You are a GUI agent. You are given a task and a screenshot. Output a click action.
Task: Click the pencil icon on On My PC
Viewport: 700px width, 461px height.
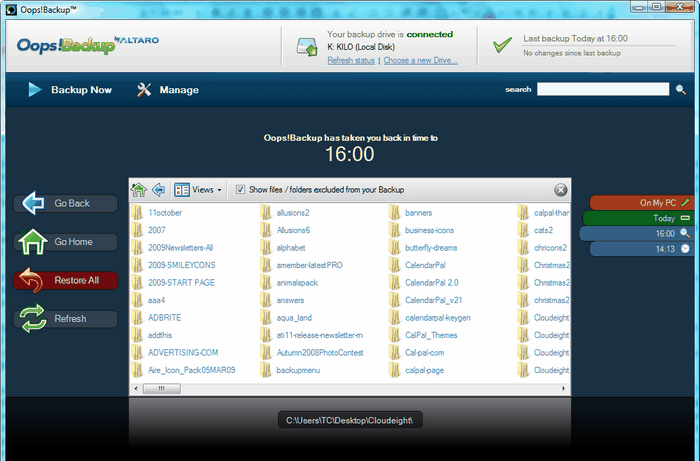(x=685, y=202)
